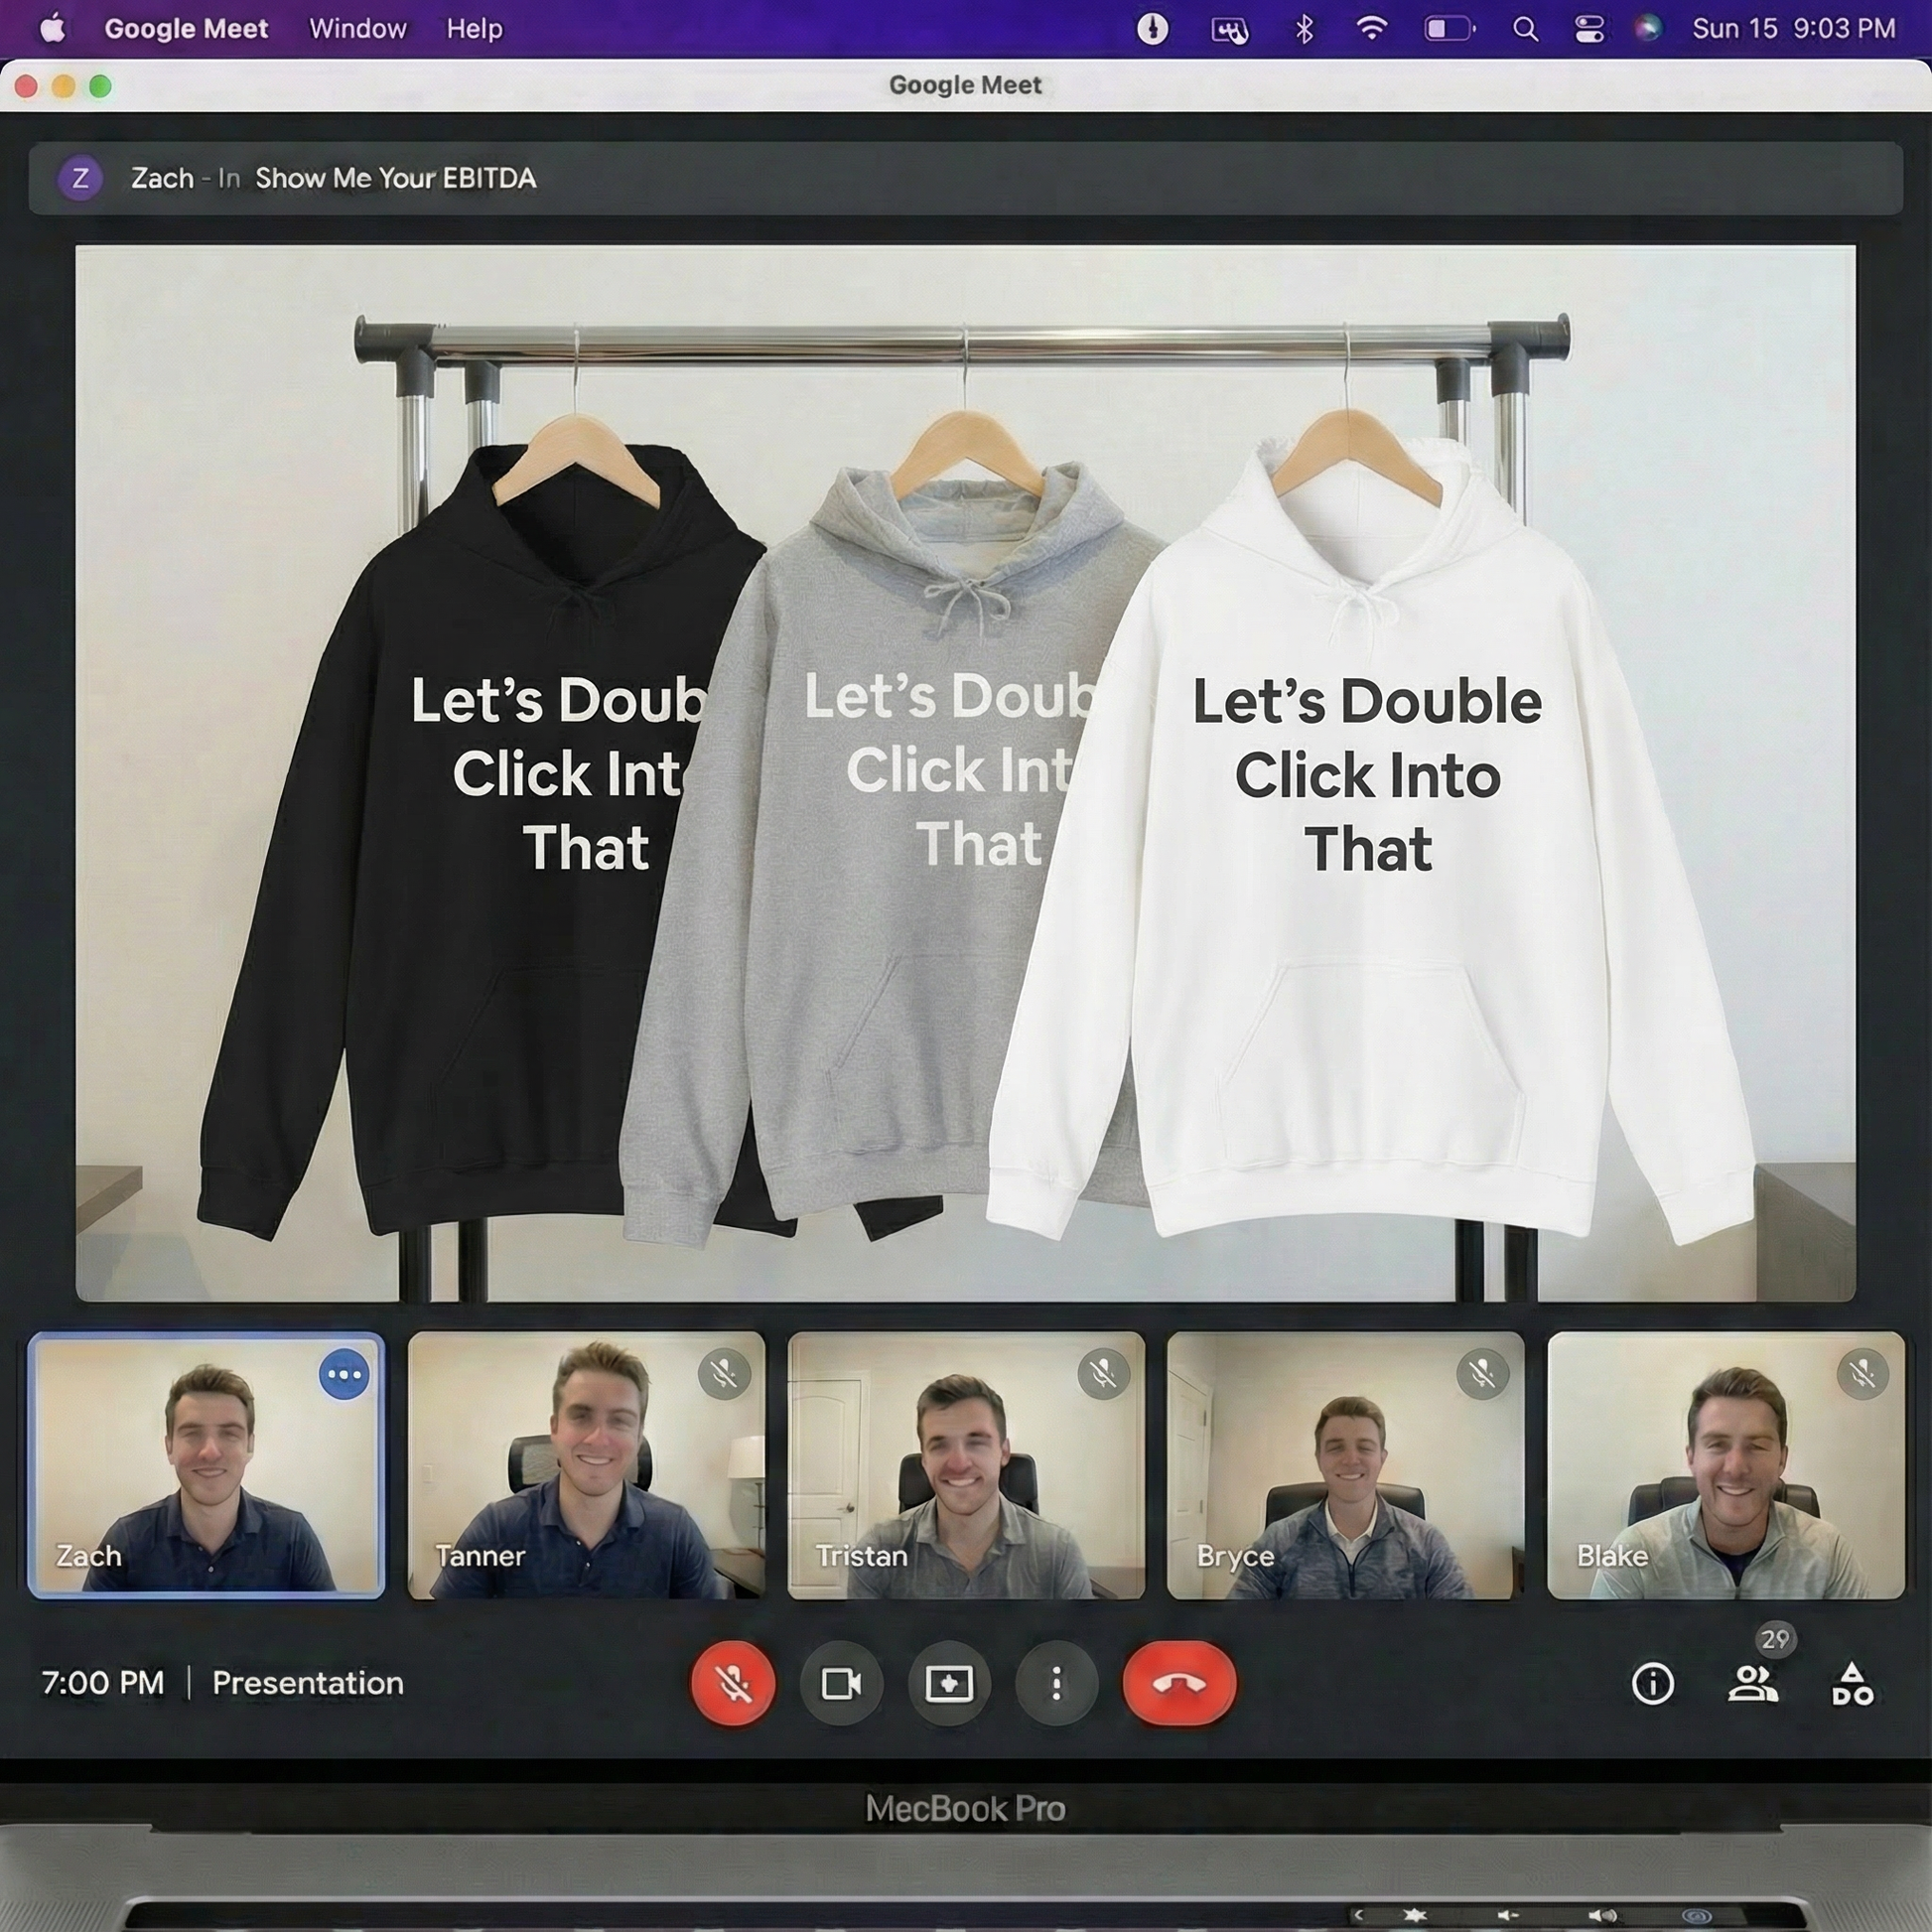
Task: Turn off the camera button
Action: [841, 1684]
